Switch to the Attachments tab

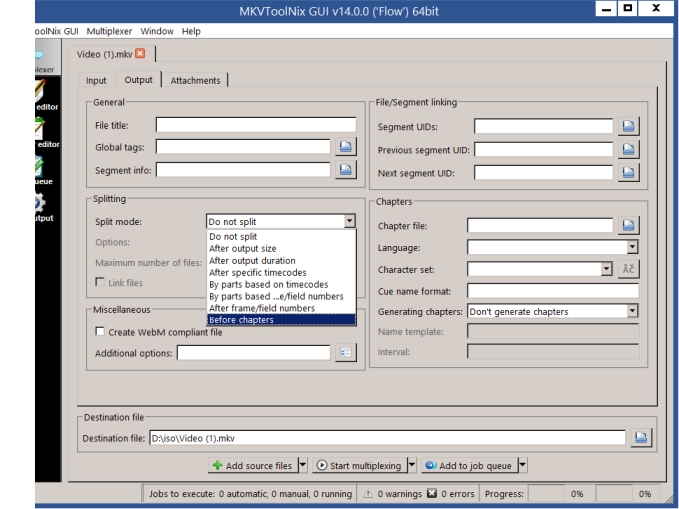(x=195, y=81)
